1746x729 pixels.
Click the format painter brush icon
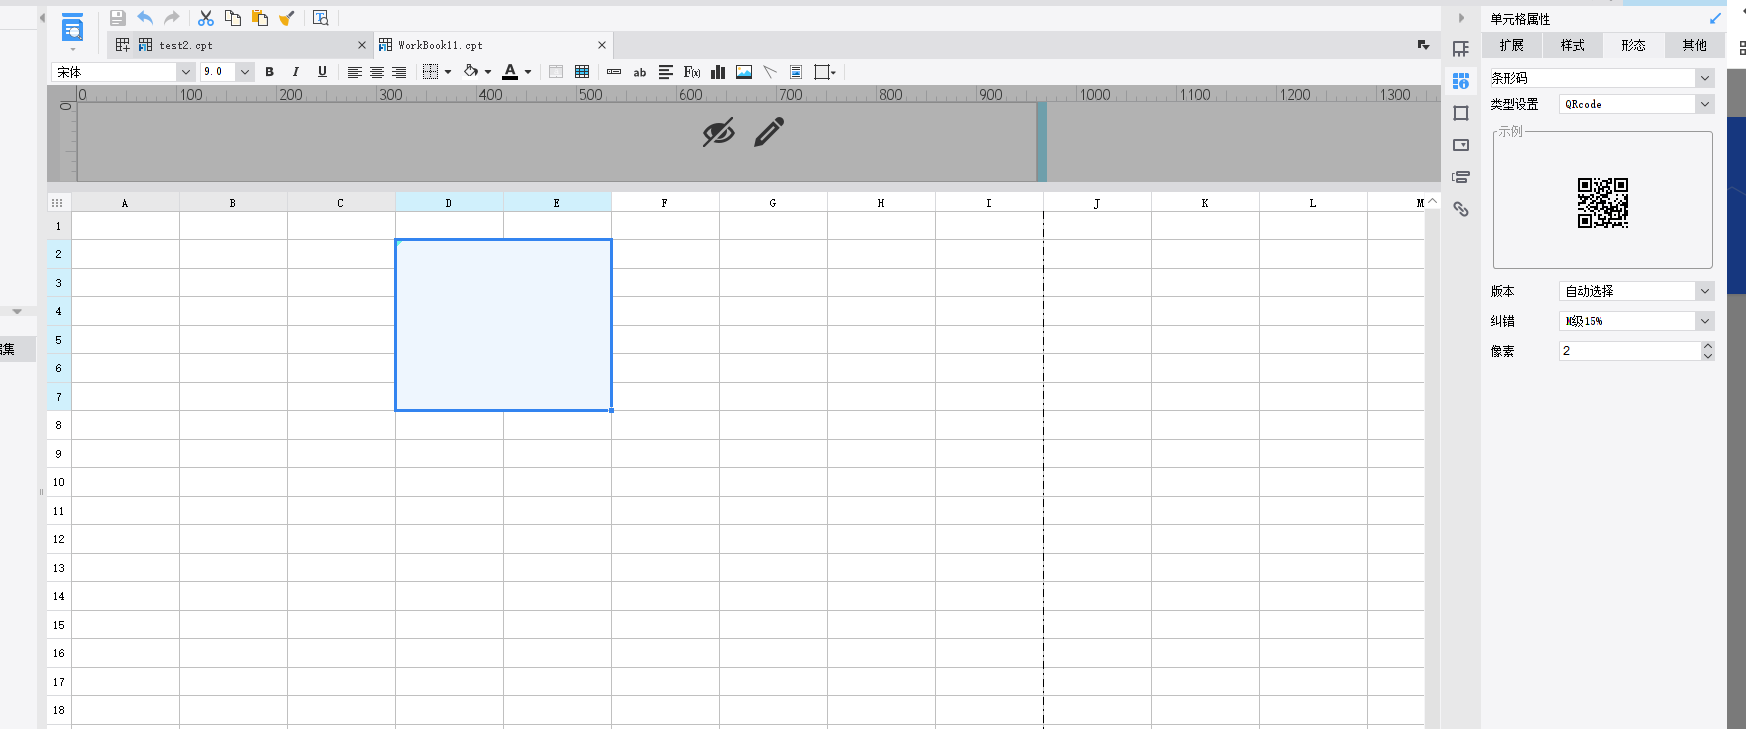(287, 18)
